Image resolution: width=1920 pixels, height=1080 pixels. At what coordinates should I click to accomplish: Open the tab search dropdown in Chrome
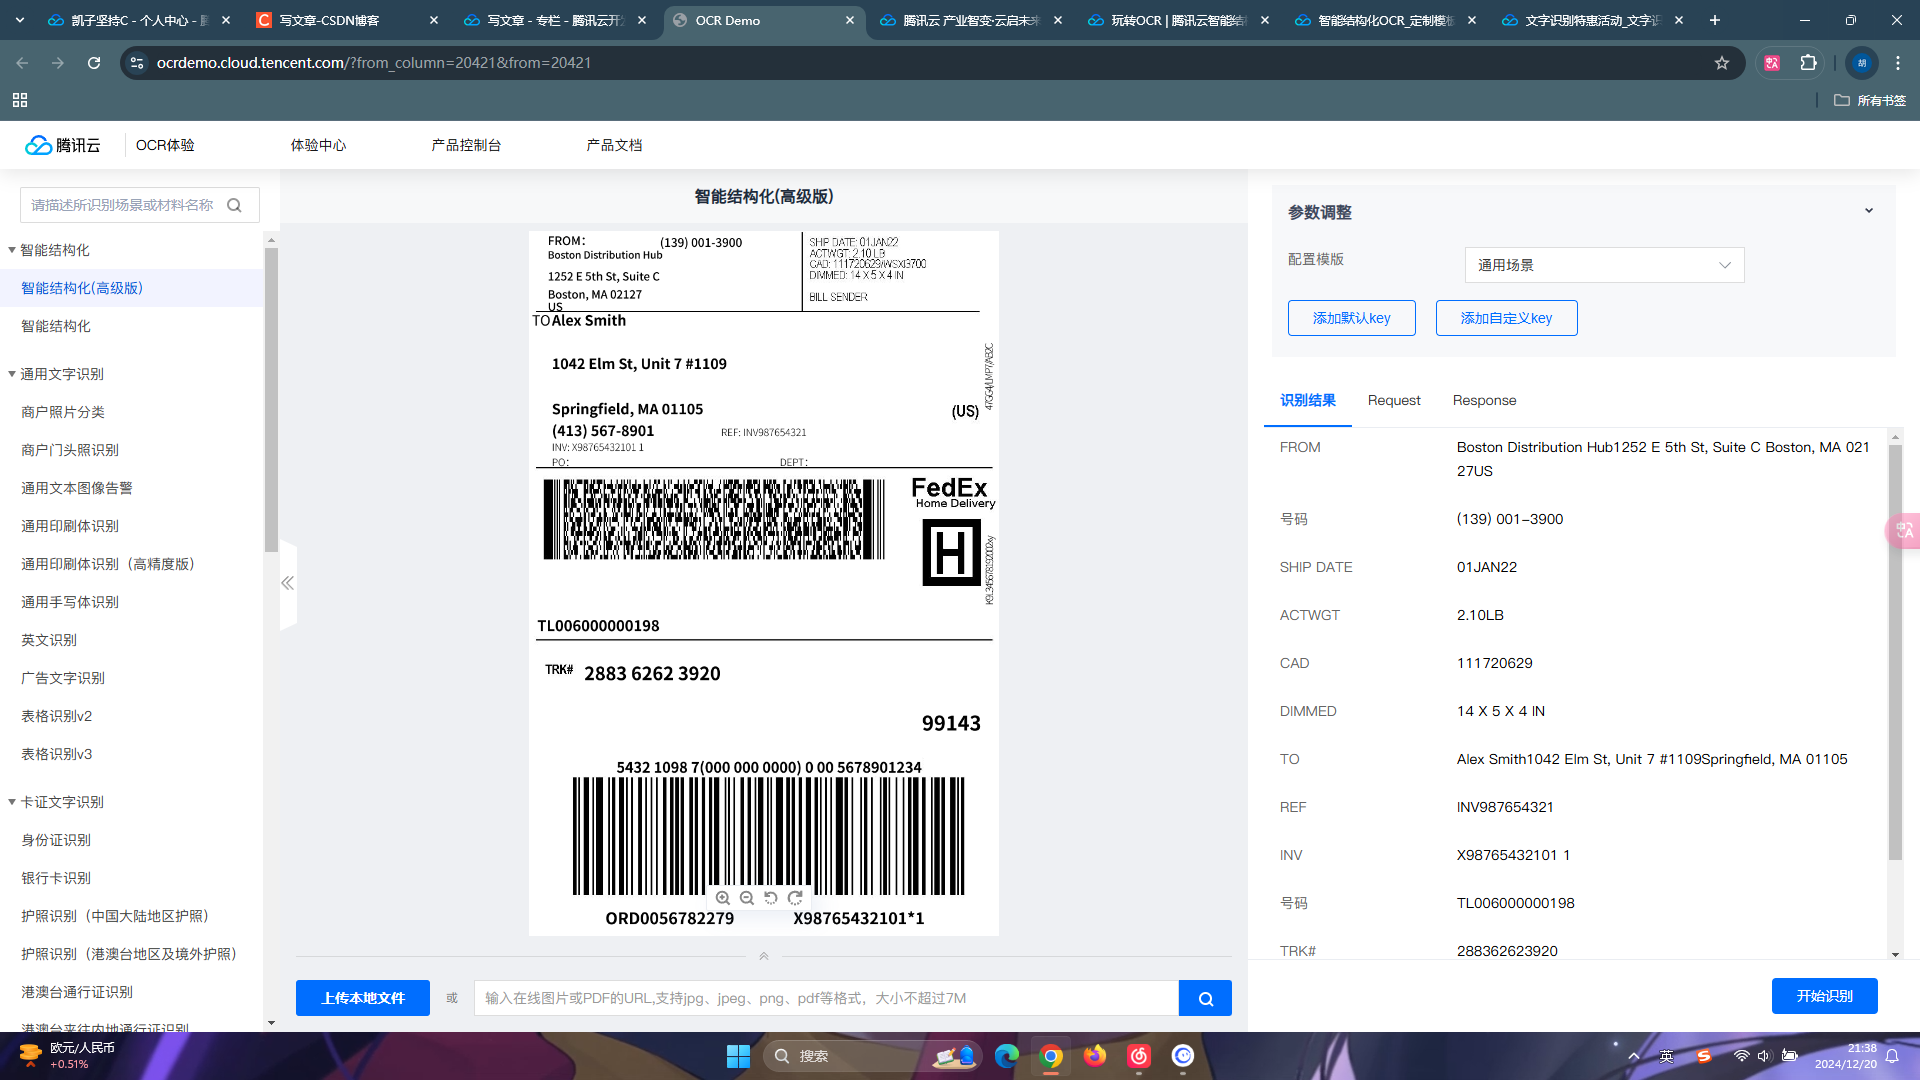coord(20,20)
